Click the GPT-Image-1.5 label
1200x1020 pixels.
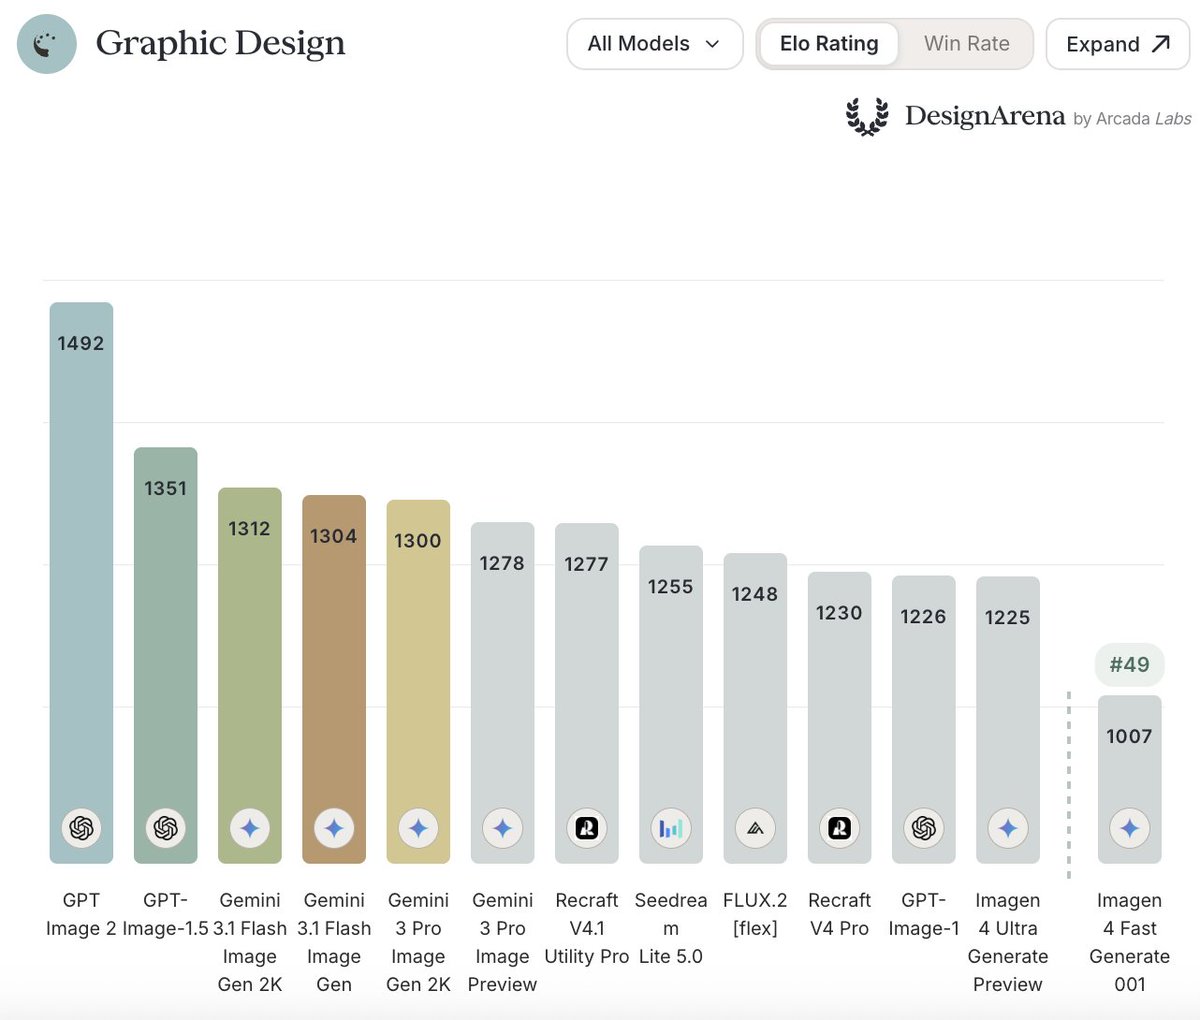[x=166, y=914]
